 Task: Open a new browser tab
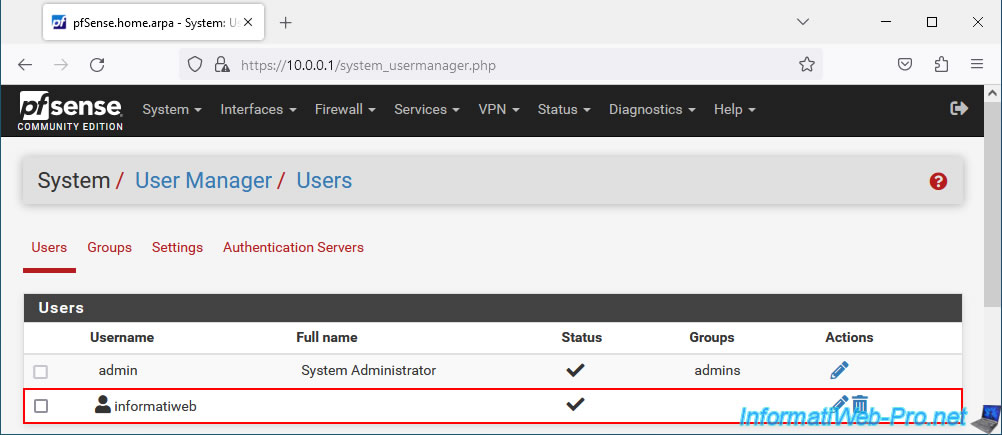(x=286, y=23)
